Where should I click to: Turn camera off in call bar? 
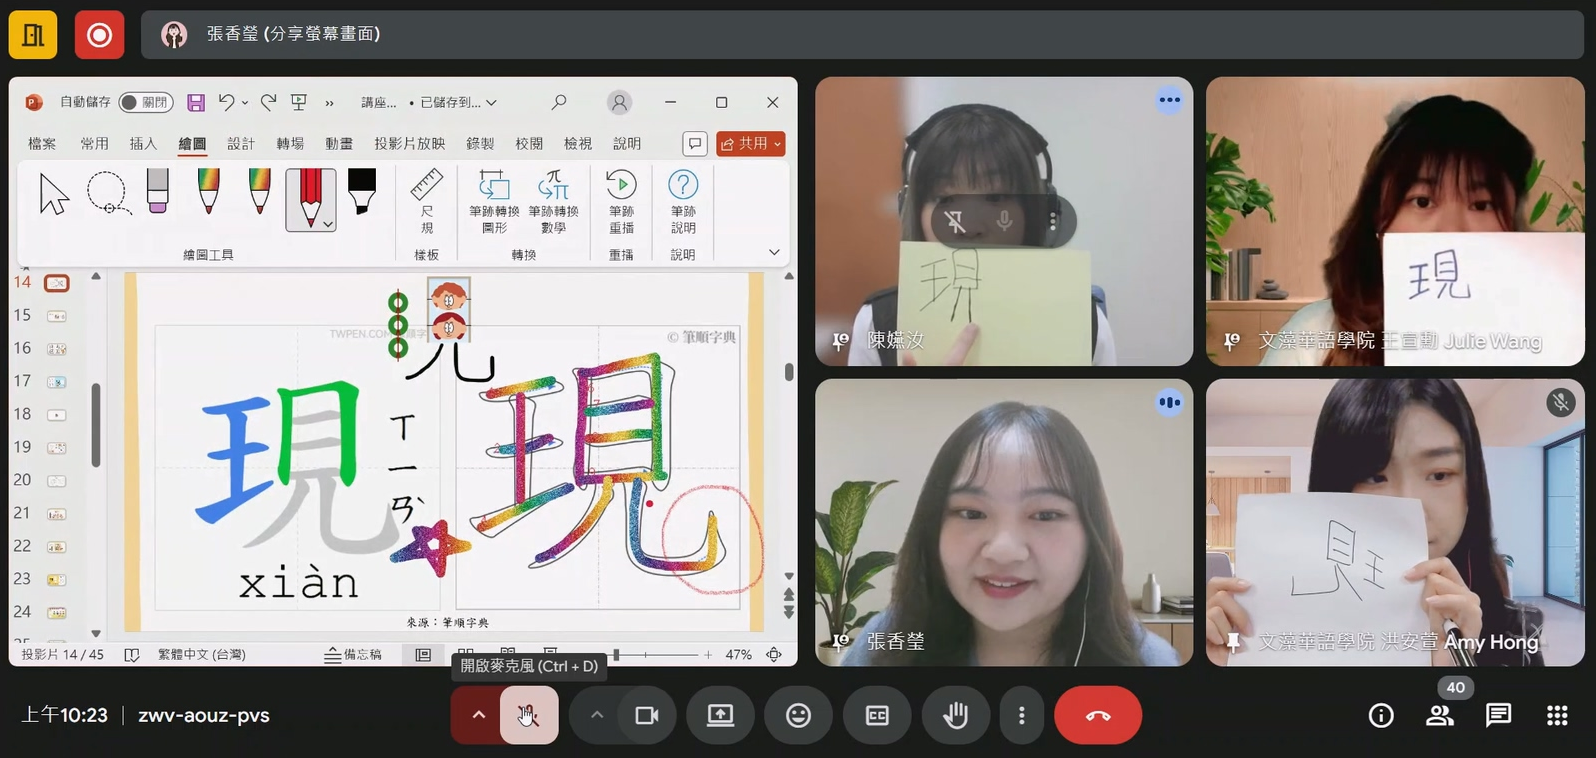click(x=647, y=715)
